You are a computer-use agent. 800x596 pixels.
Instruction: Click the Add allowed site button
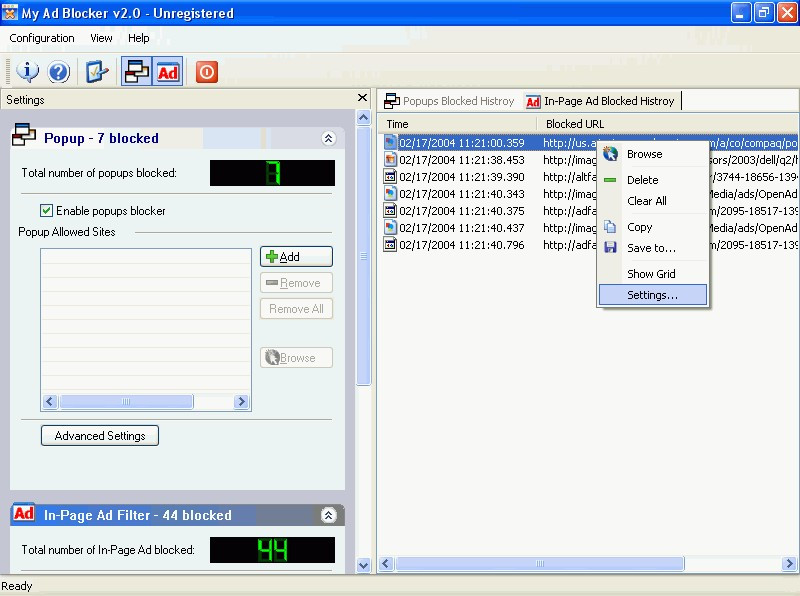coord(296,257)
